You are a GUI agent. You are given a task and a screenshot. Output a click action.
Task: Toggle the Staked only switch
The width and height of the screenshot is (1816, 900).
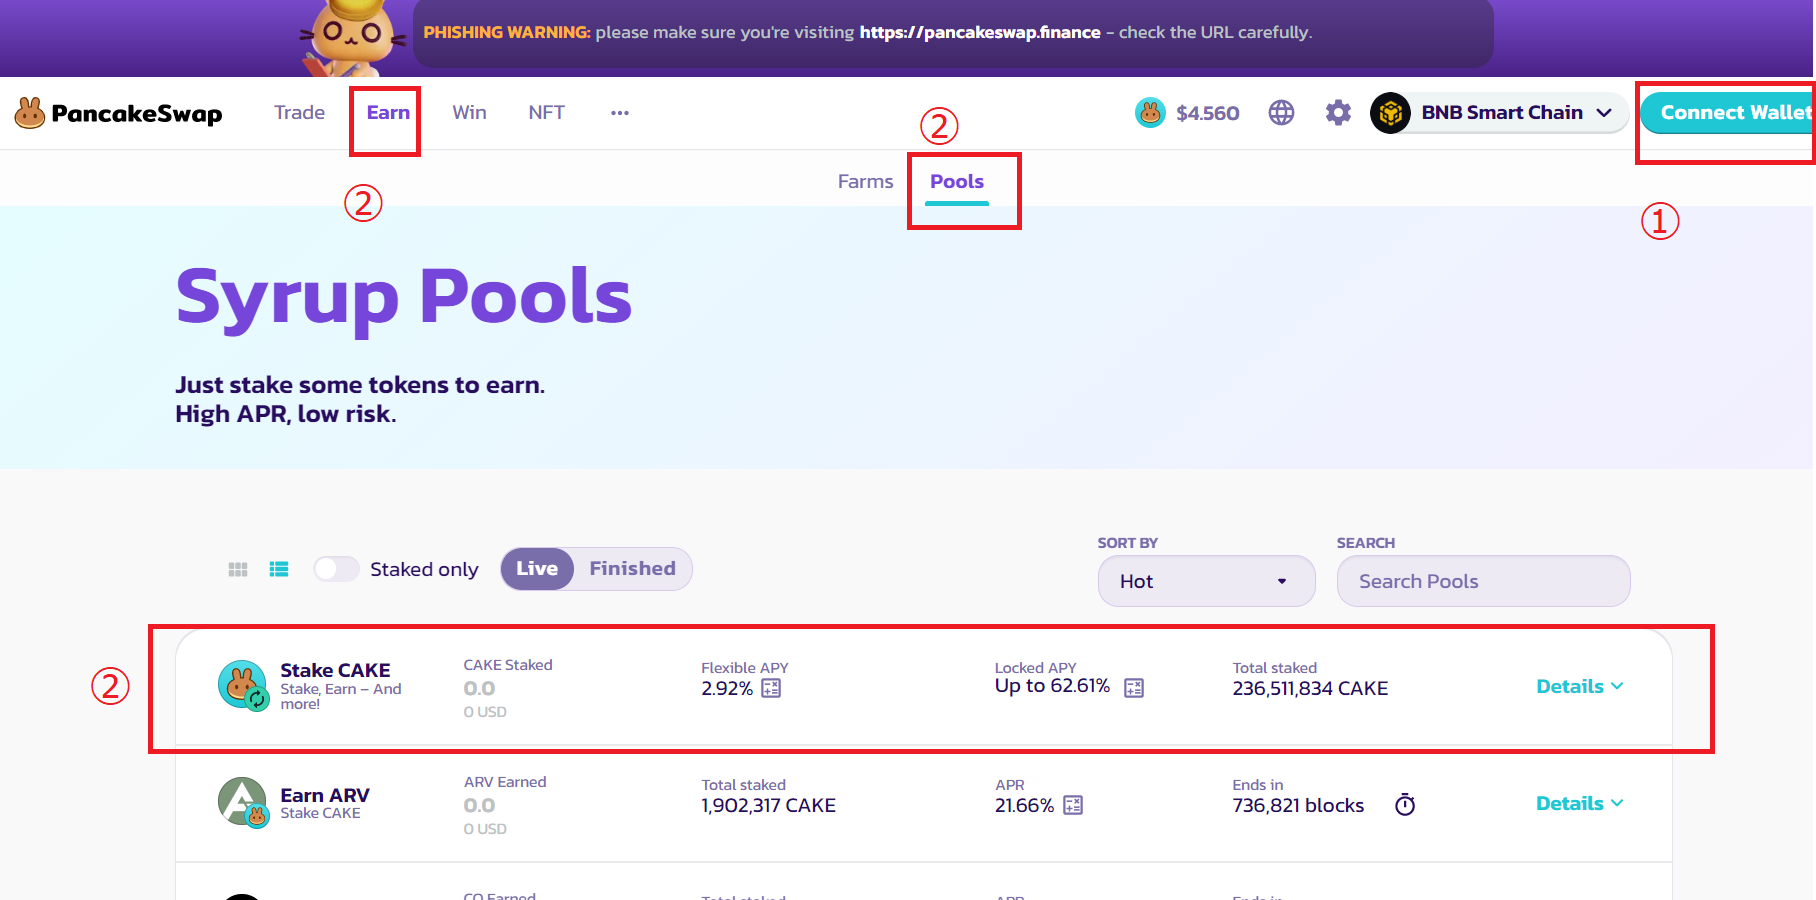point(336,569)
